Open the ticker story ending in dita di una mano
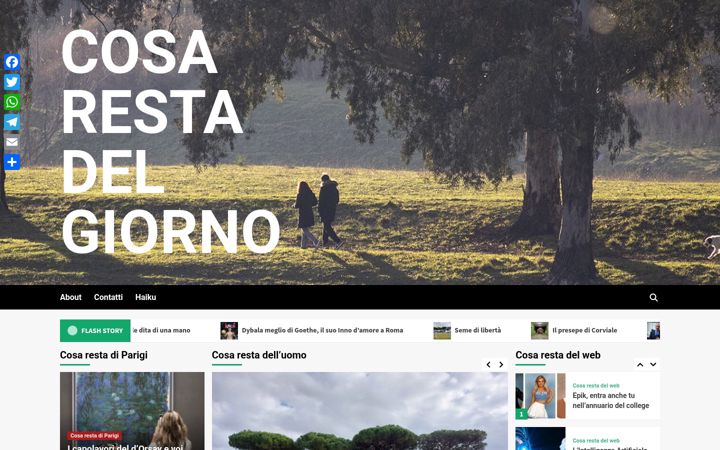720x450 pixels. tap(161, 330)
